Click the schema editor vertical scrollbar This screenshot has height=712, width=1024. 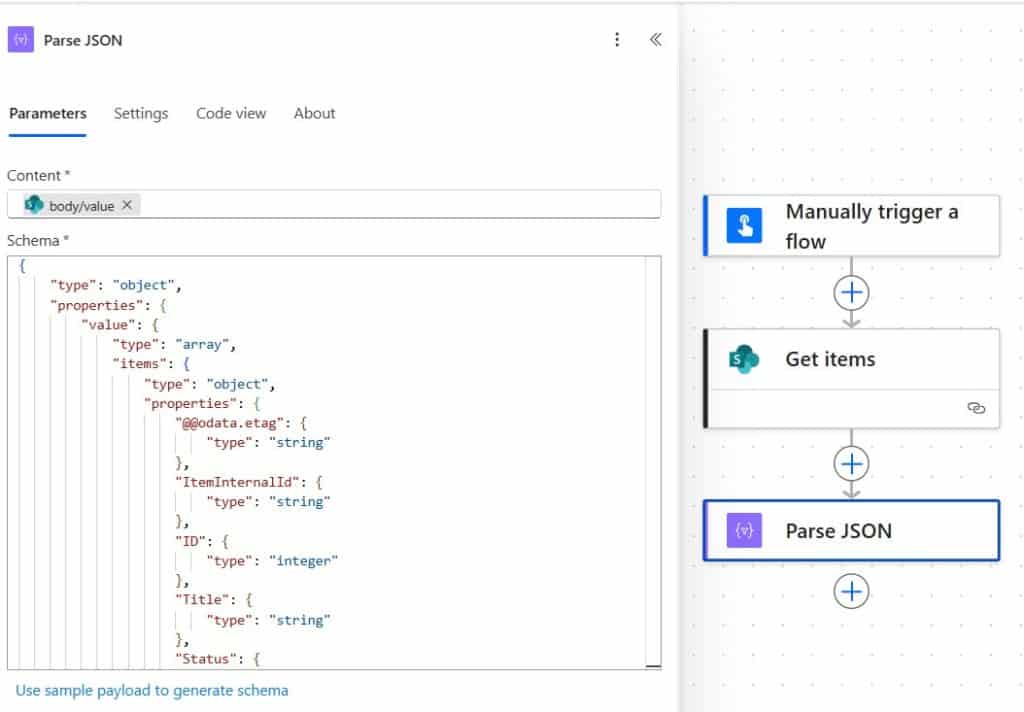pyautogui.click(x=653, y=462)
